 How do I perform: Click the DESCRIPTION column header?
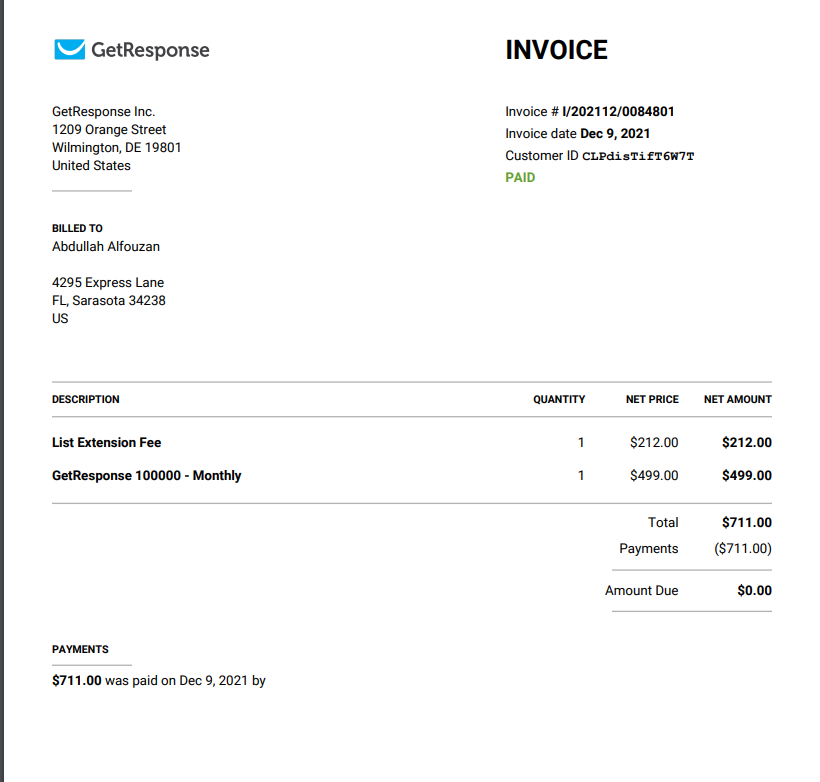[x=85, y=399]
